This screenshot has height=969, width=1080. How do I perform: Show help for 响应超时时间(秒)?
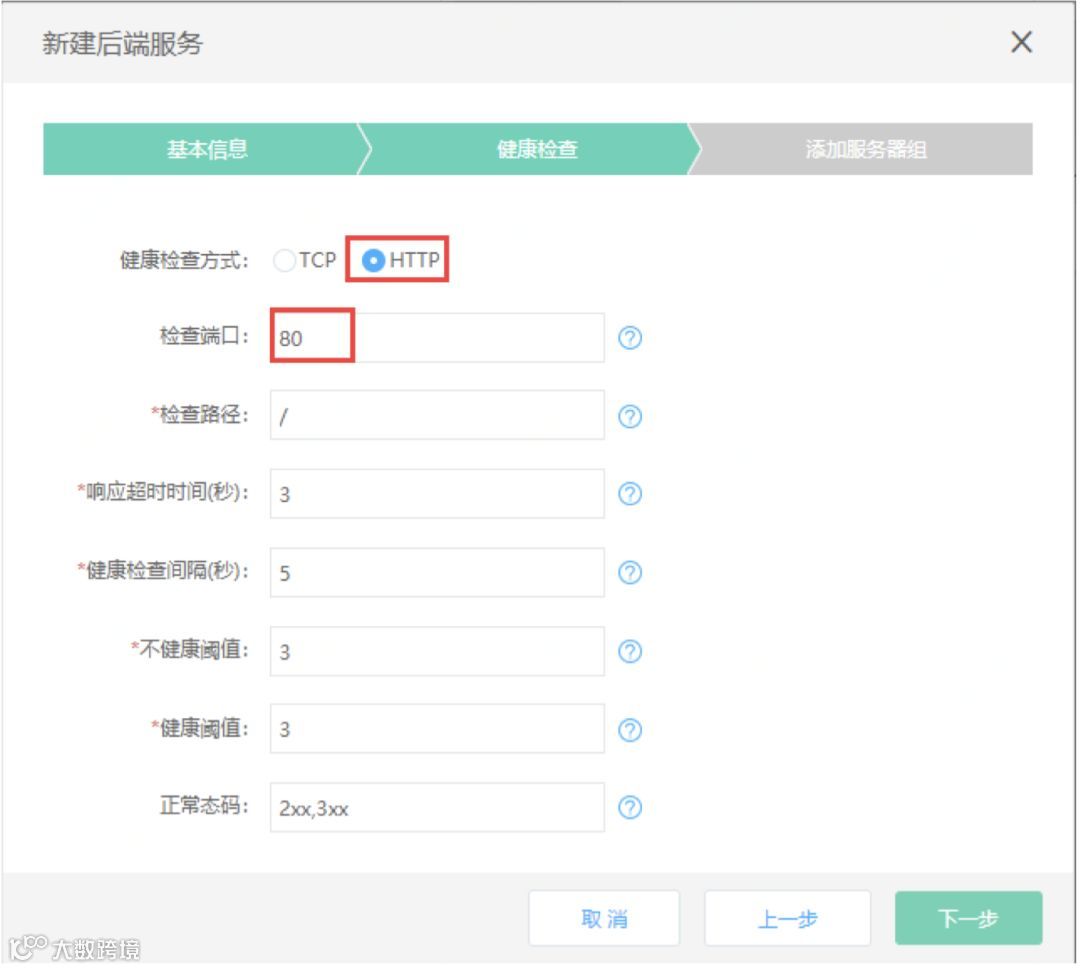click(x=630, y=494)
